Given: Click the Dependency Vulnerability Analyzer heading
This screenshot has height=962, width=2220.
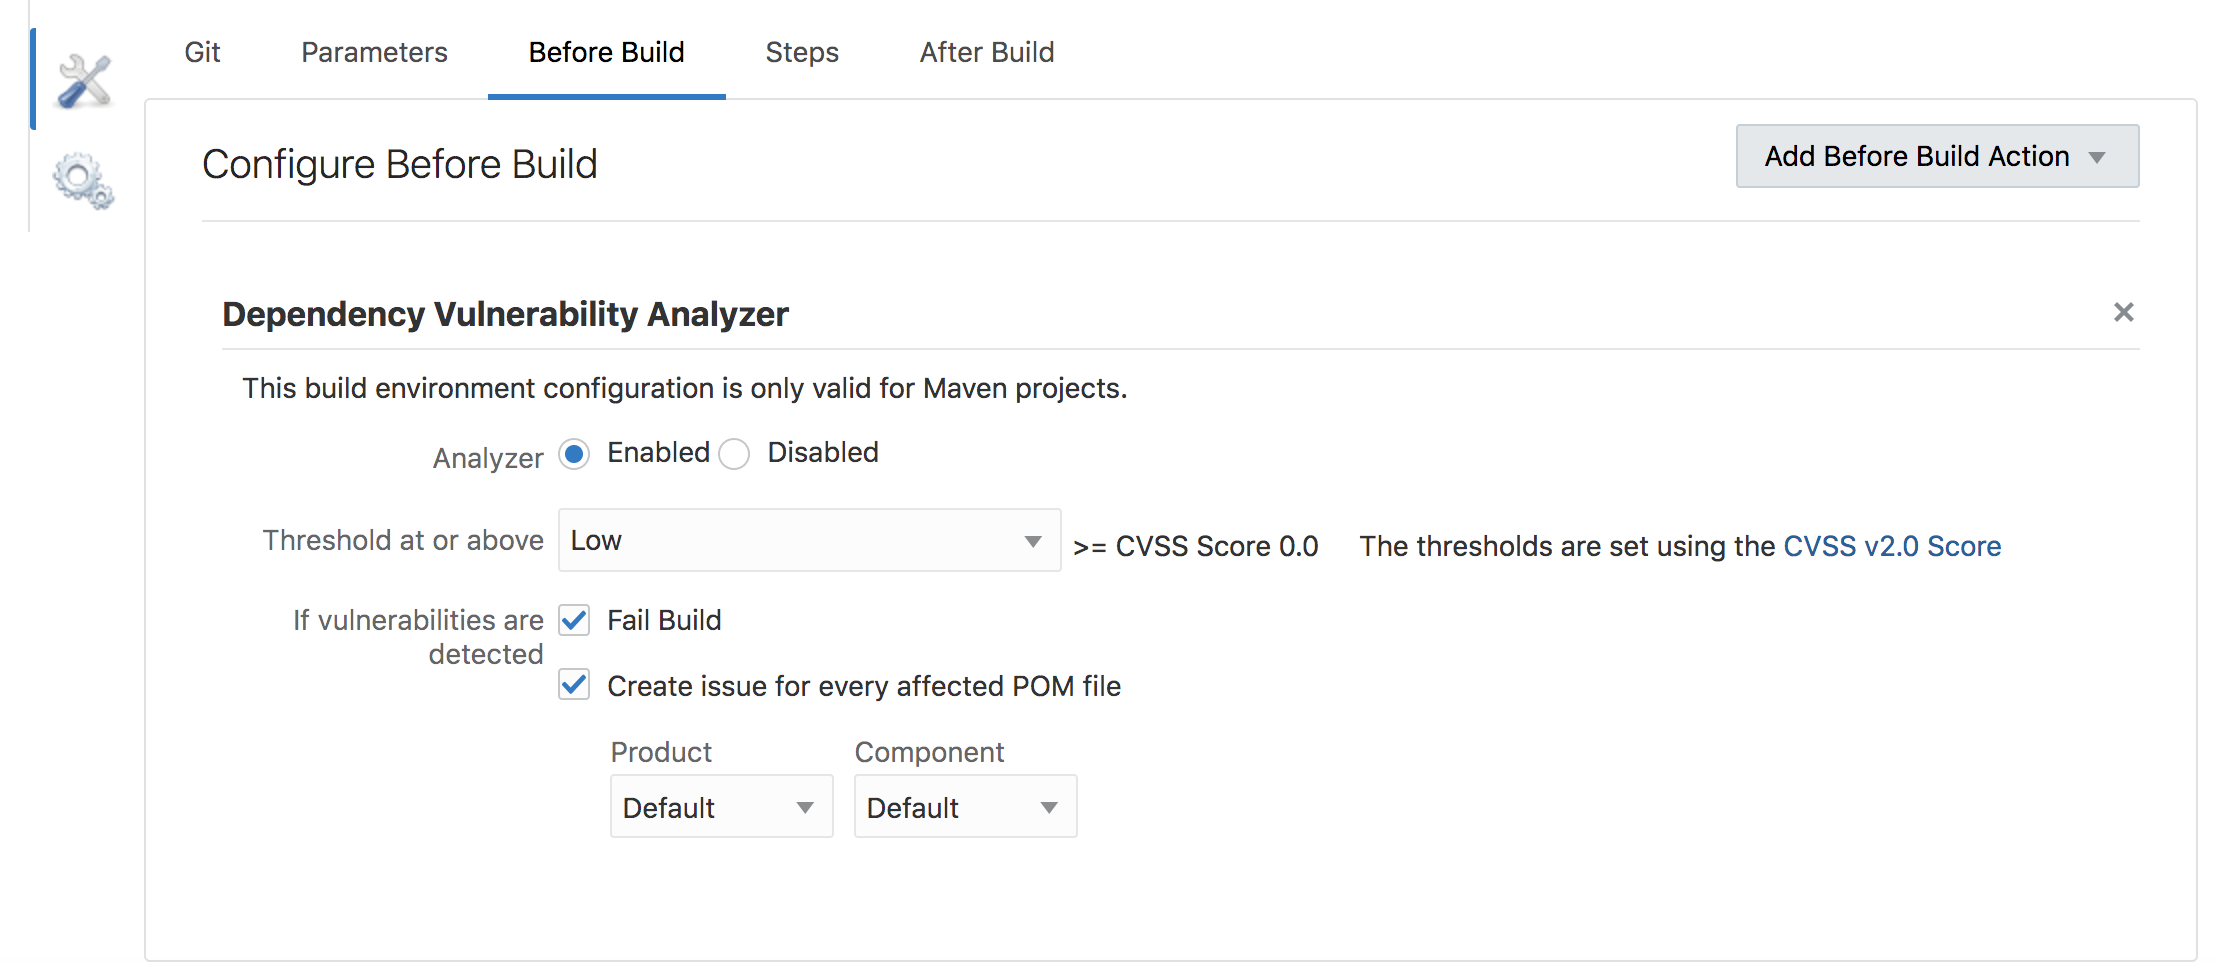Looking at the screenshot, I should pos(504,313).
